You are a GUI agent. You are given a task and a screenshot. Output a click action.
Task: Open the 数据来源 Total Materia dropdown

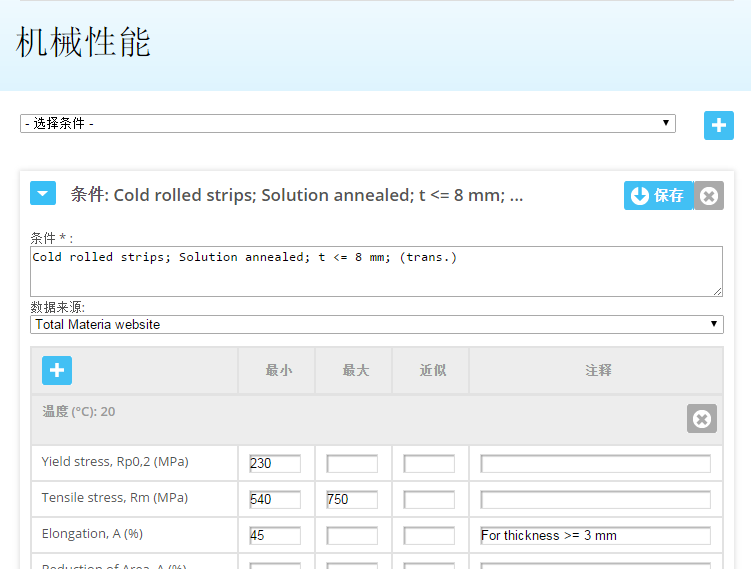pos(376,324)
